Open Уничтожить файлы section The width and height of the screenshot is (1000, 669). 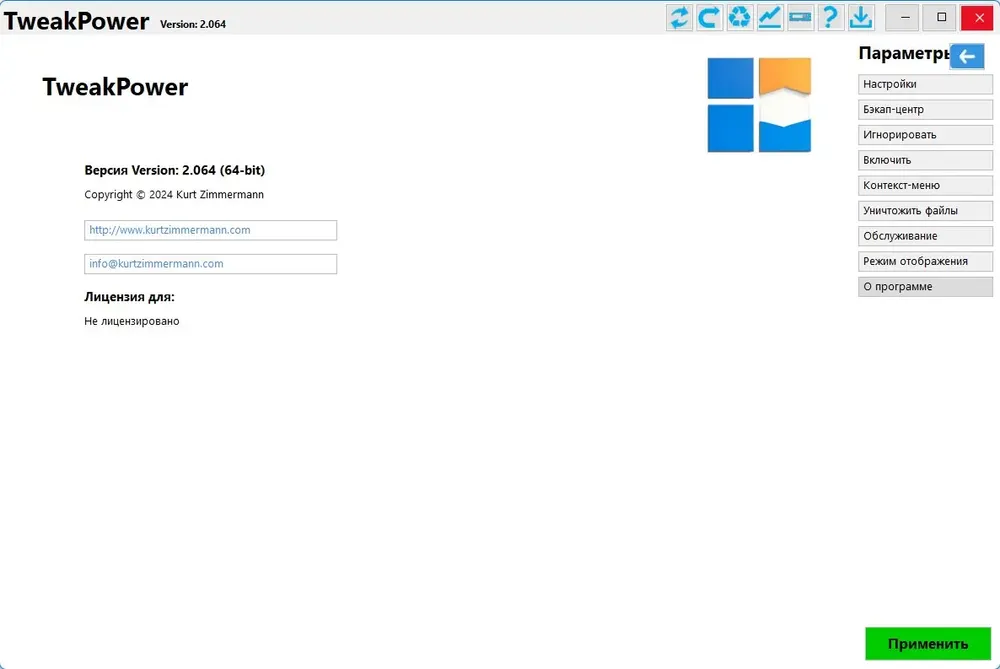pos(925,210)
